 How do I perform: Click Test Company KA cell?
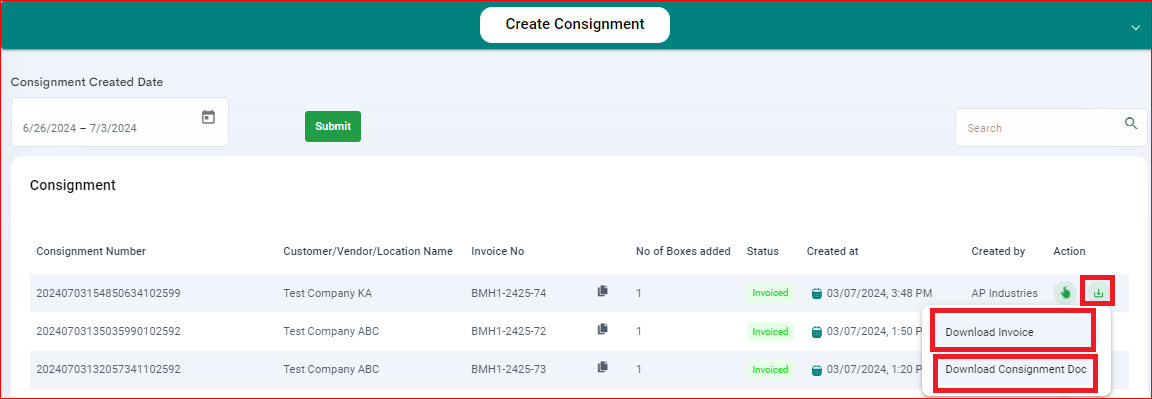click(x=327, y=293)
